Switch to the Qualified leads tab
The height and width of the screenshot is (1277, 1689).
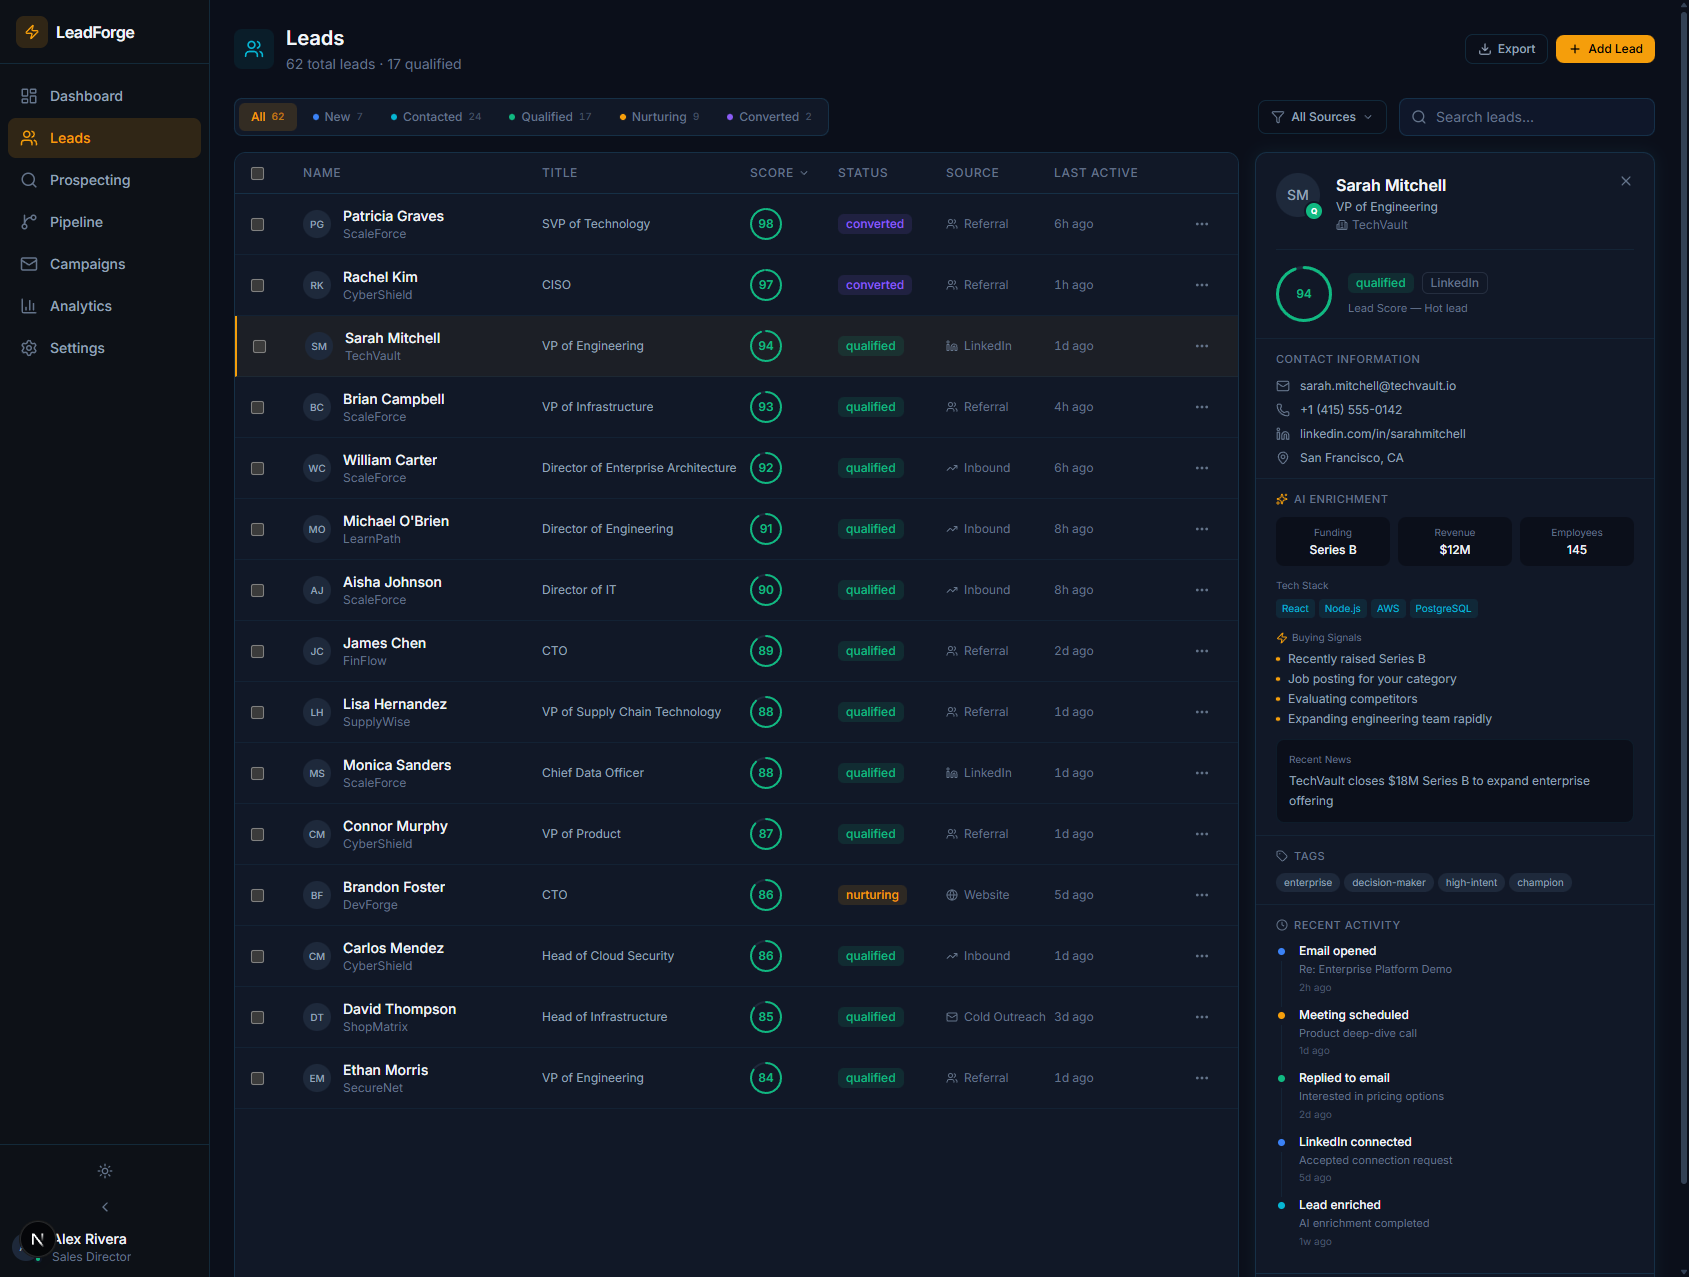click(550, 117)
